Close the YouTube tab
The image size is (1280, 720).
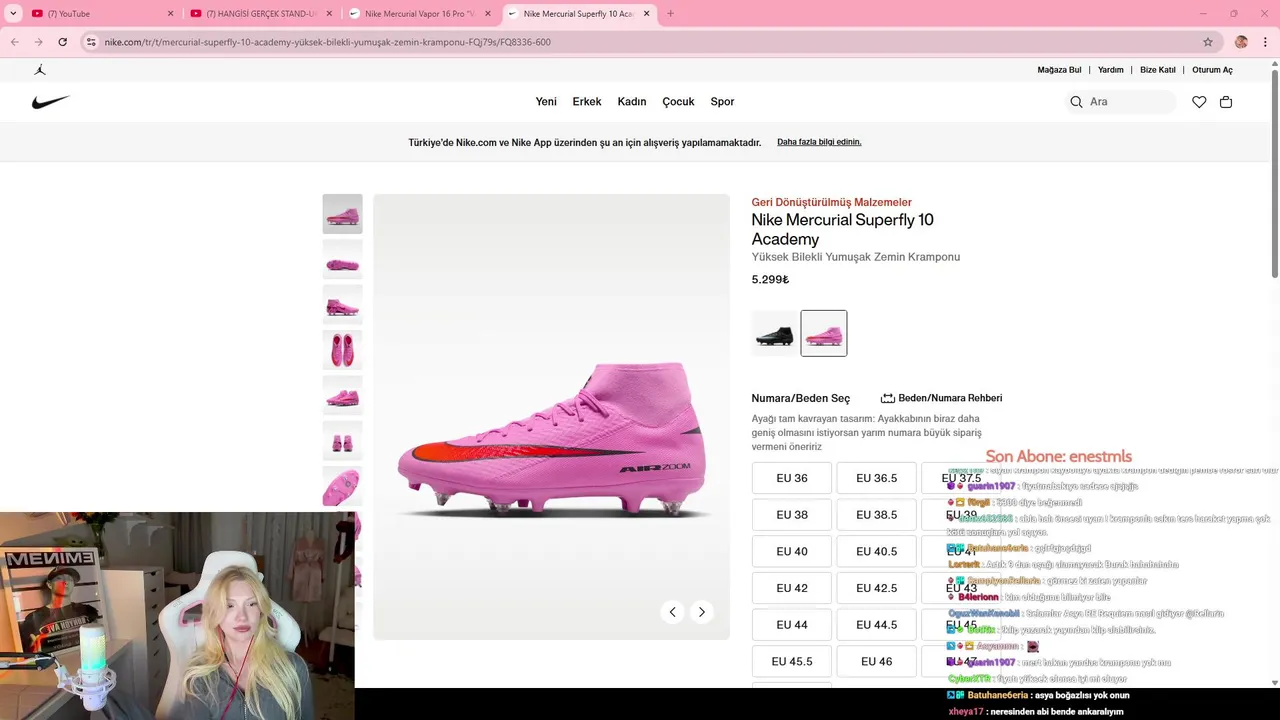tap(170, 13)
